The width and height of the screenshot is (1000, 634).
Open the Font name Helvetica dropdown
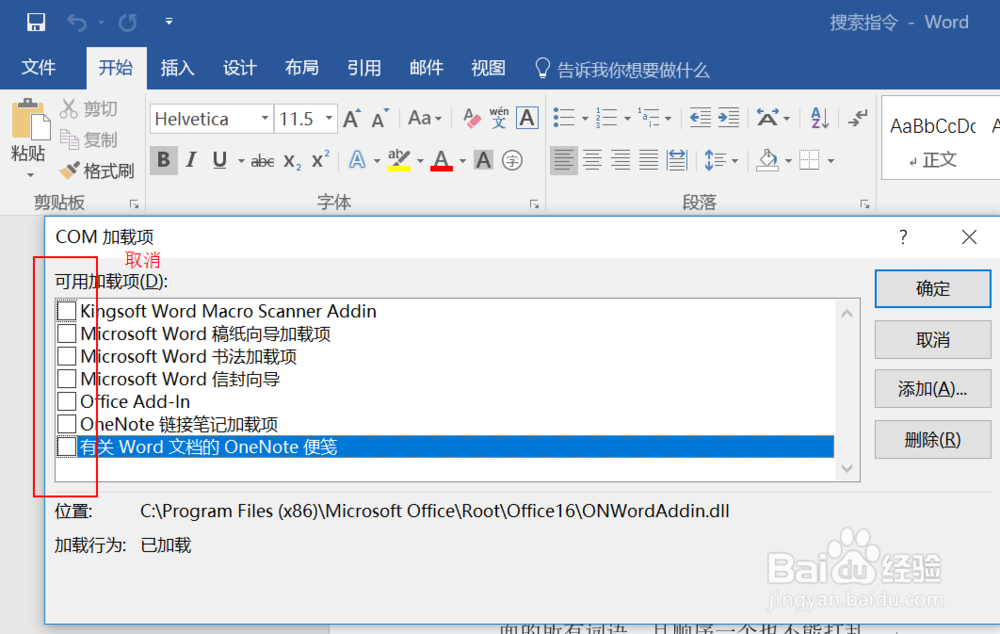(265, 119)
